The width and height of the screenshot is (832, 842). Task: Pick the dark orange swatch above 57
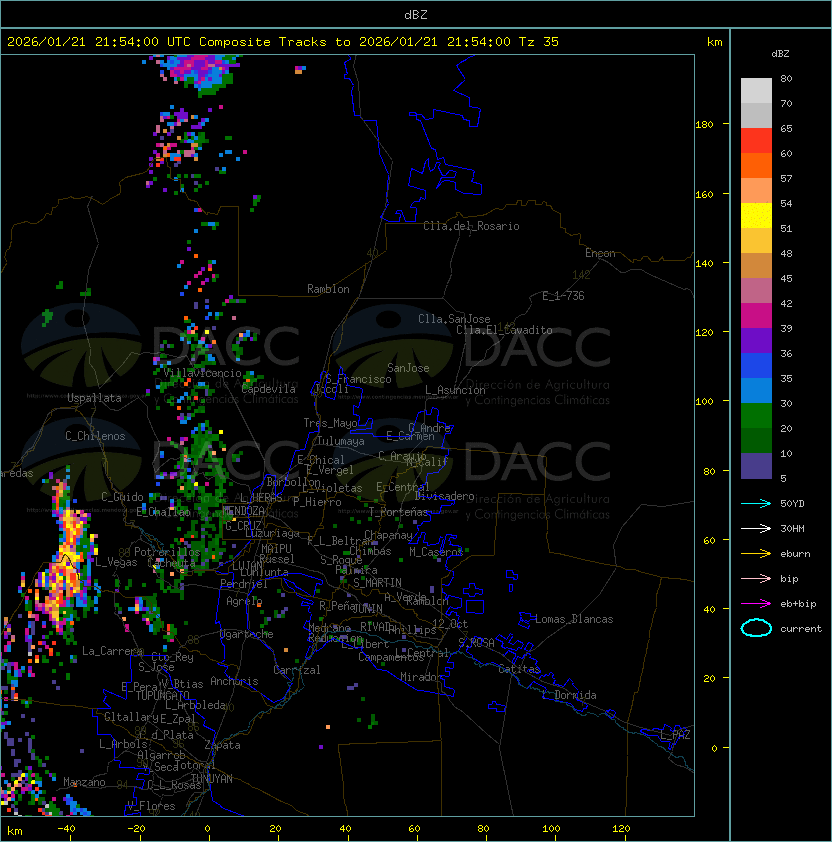tap(756, 165)
